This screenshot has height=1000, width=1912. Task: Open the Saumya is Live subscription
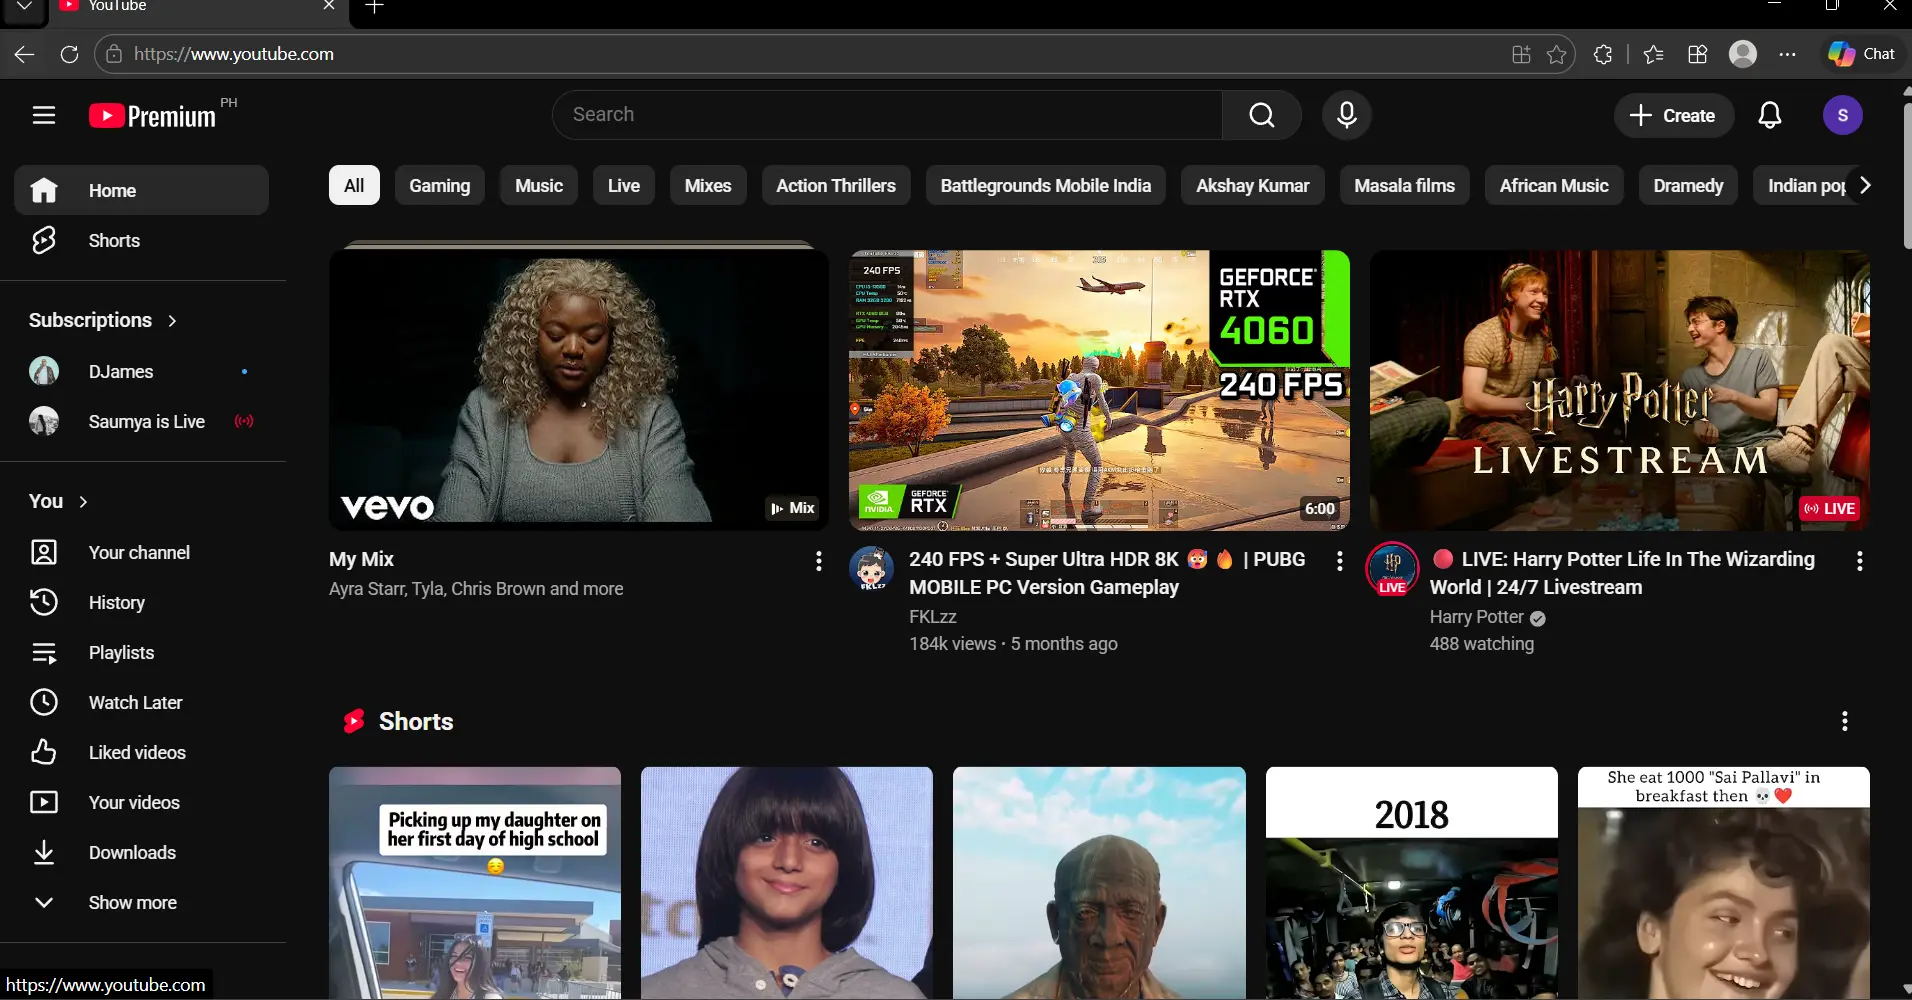pos(141,421)
